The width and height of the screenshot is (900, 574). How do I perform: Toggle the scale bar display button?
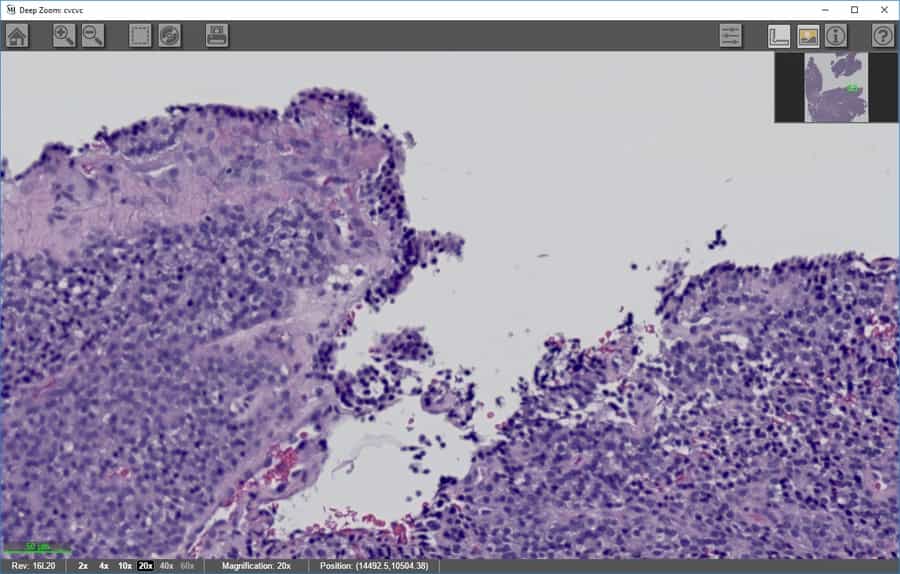point(779,36)
